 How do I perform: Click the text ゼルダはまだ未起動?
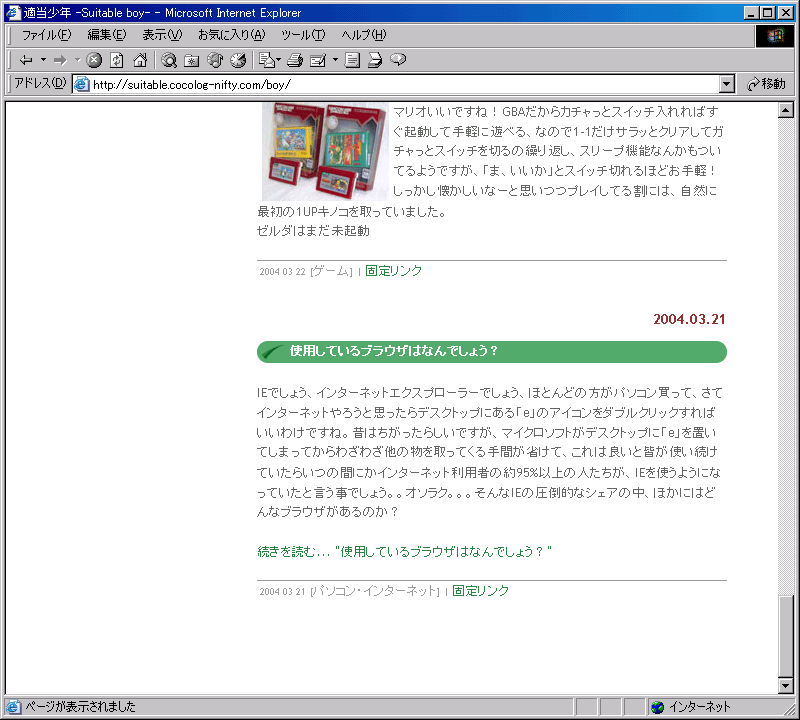coord(313,231)
